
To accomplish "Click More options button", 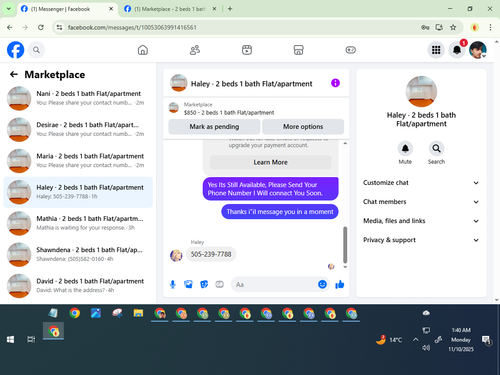I will [303, 127].
